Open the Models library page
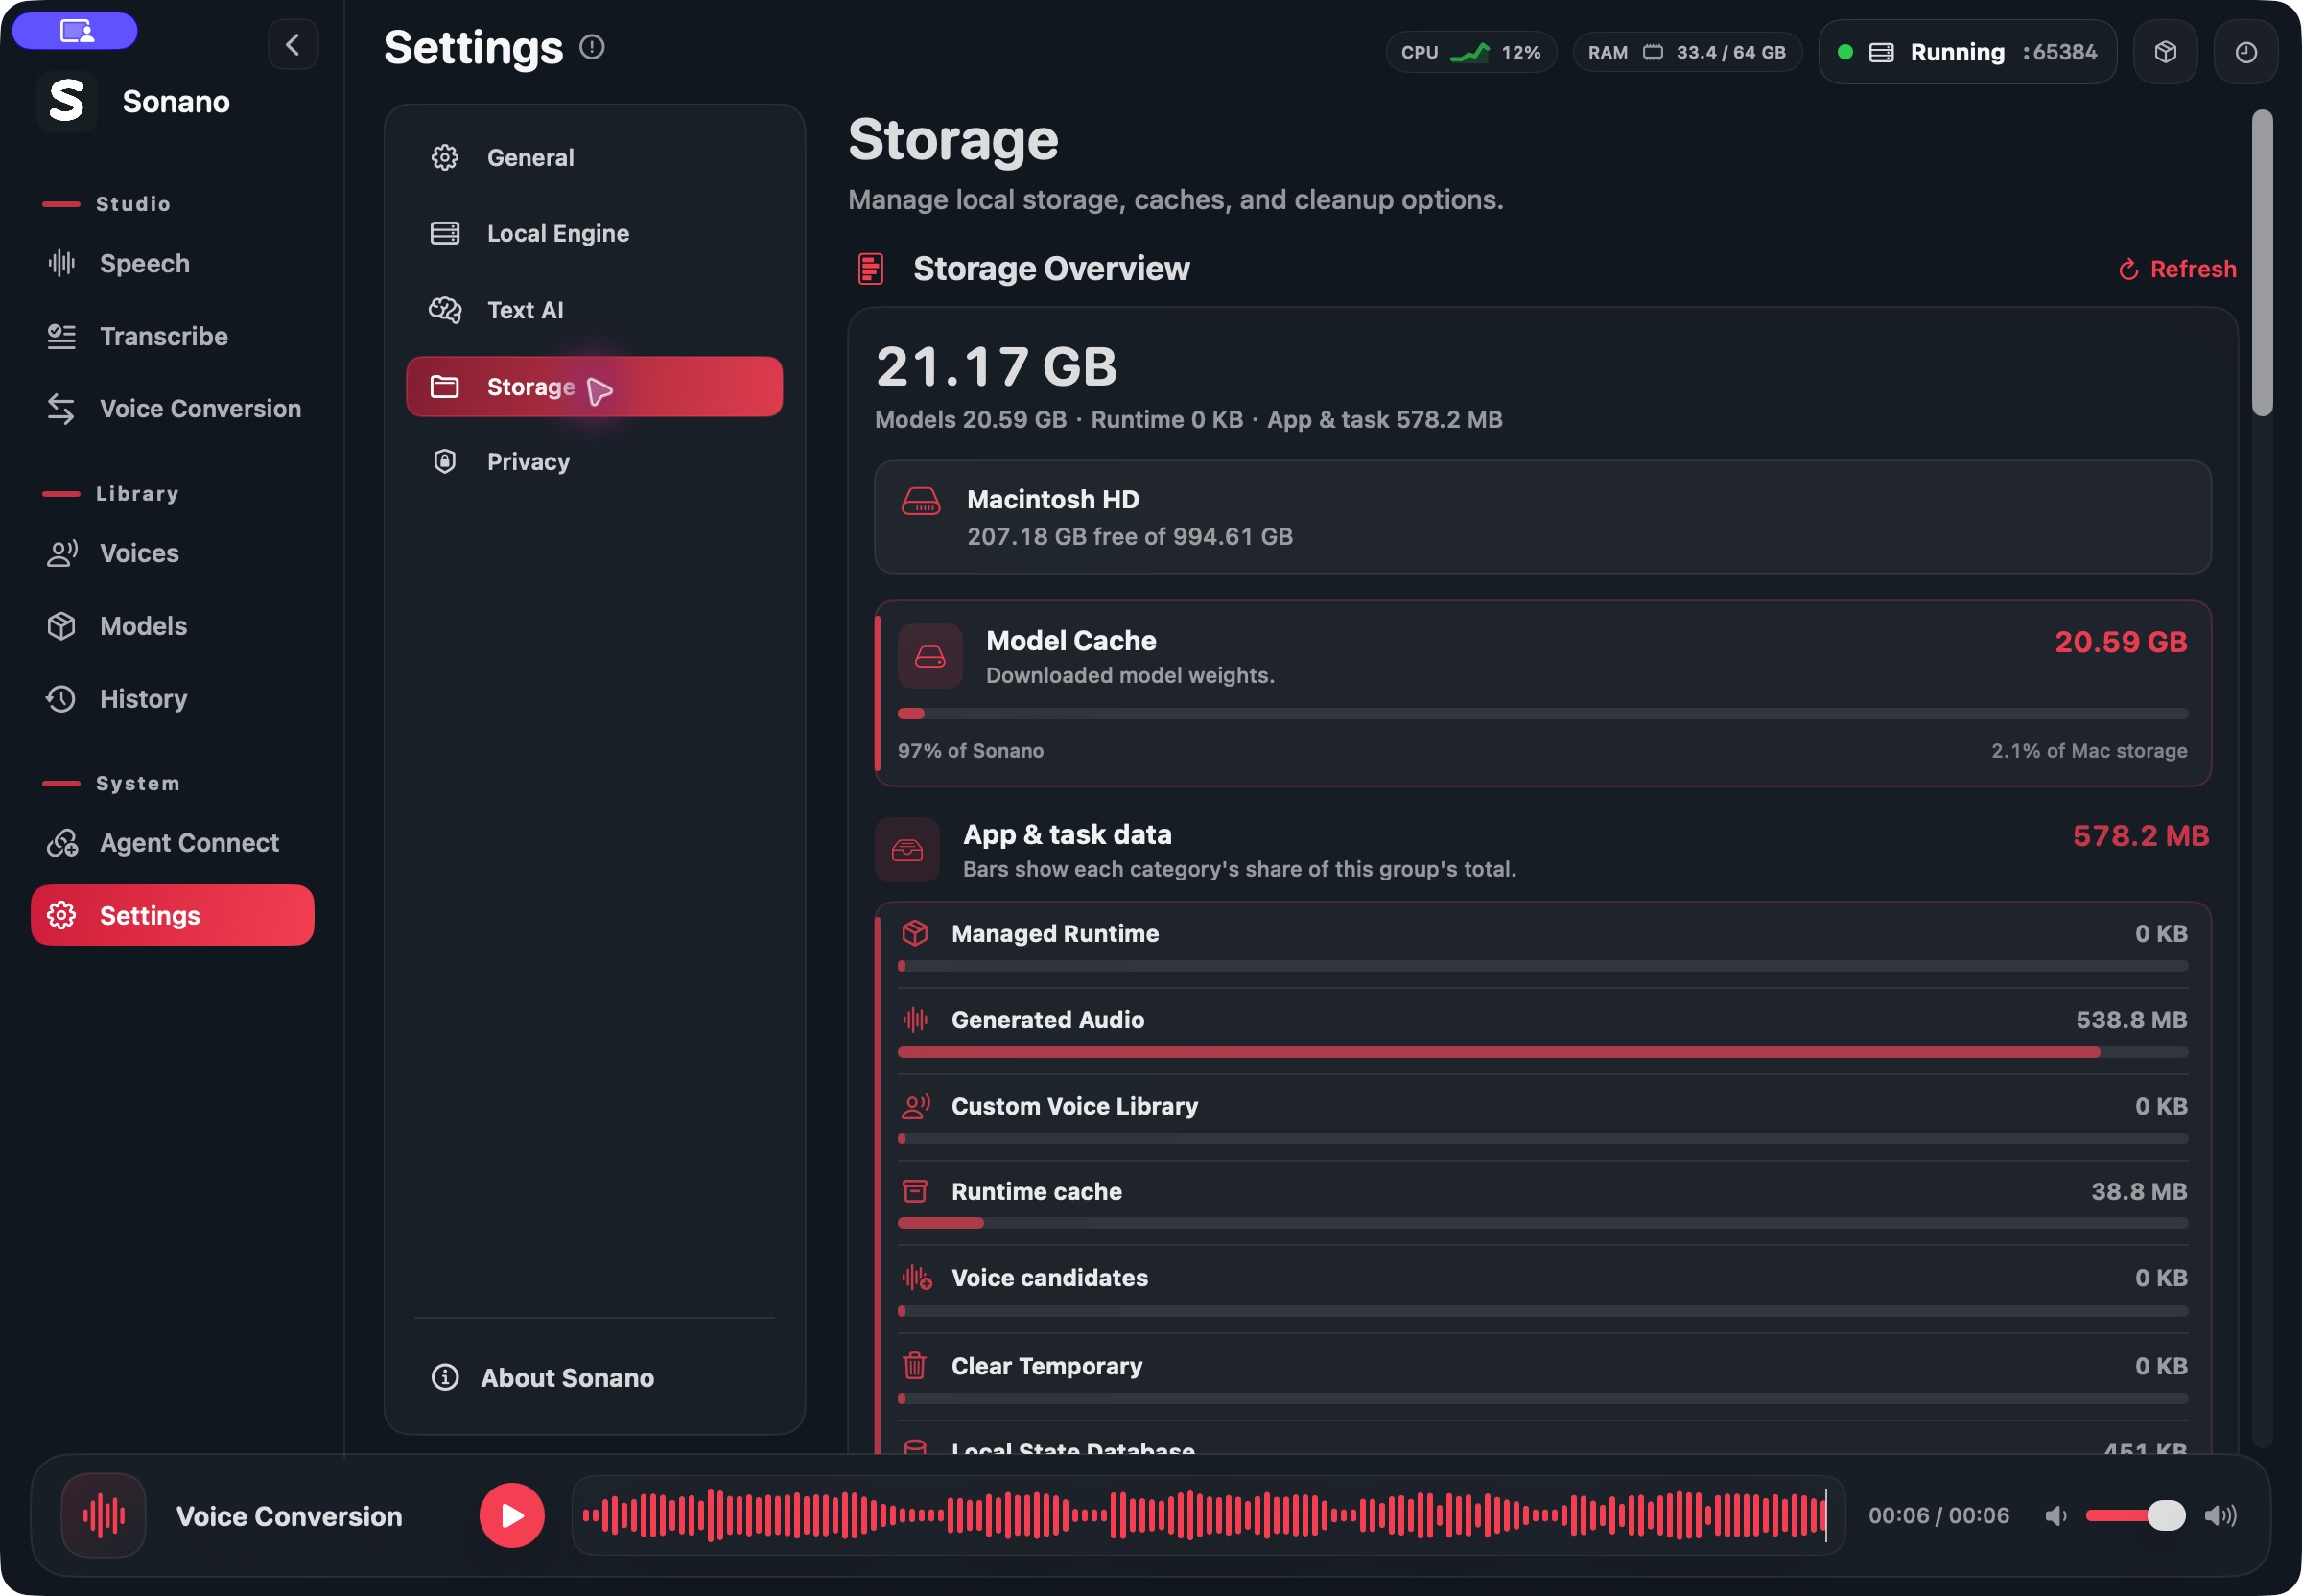Image resolution: width=2302 pixels, height=1596 pixels. [x=172, y=626]
